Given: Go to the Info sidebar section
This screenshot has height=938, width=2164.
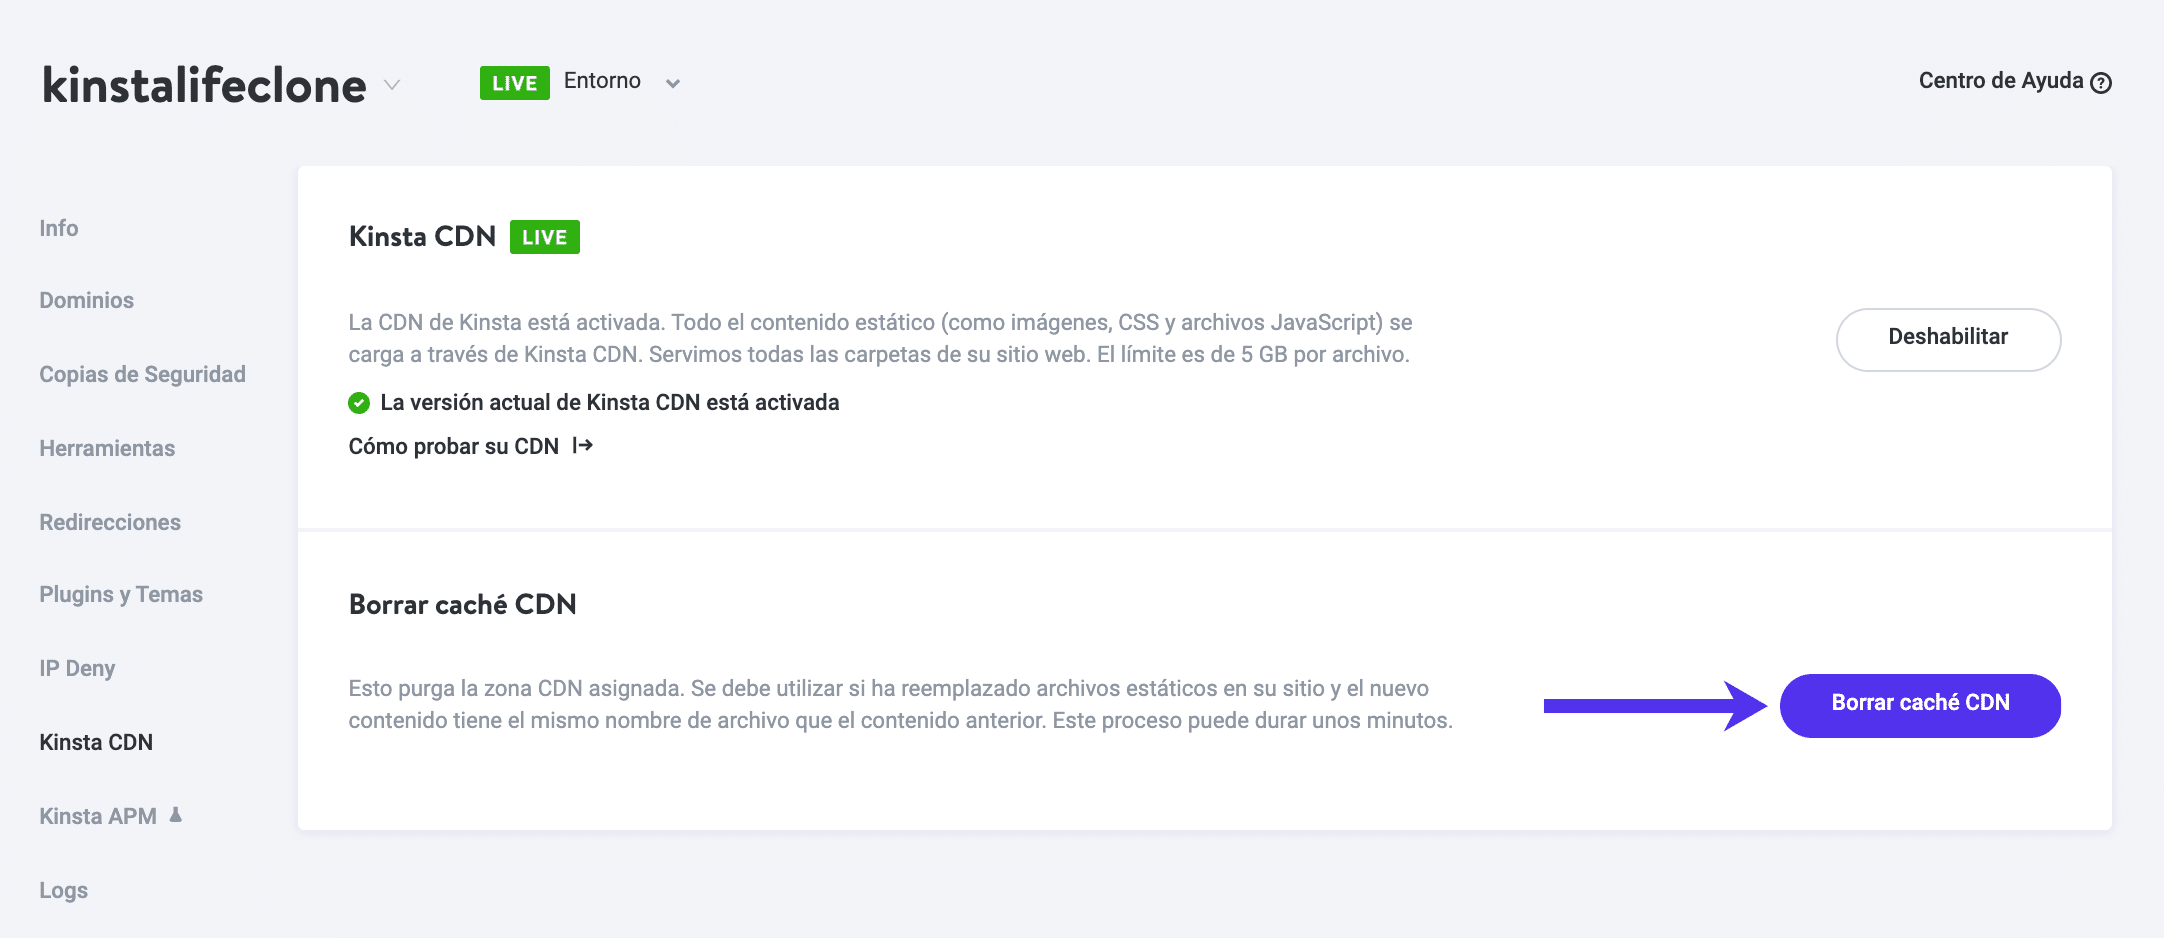Looking at the screenshot, I should coord(59,228).
